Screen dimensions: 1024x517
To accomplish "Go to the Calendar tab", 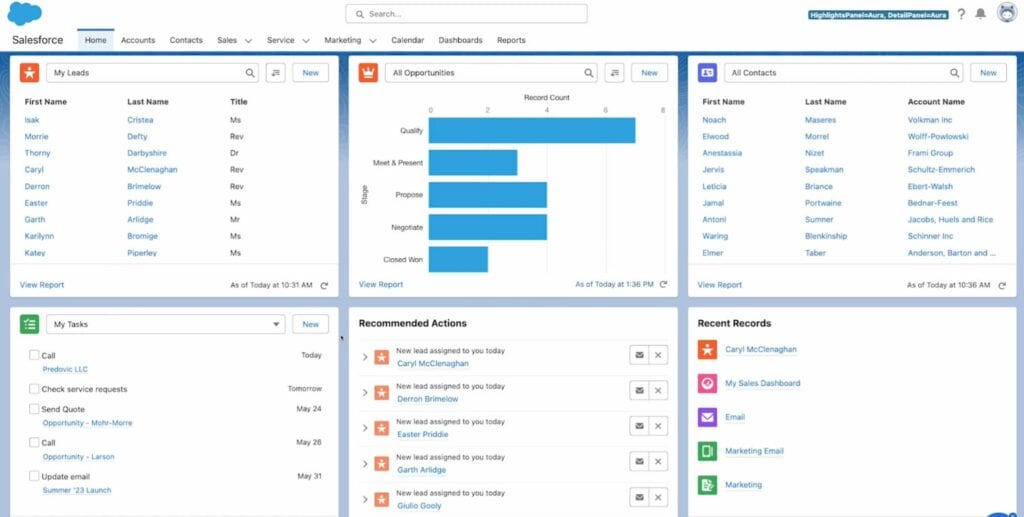I will pos(408,40).
